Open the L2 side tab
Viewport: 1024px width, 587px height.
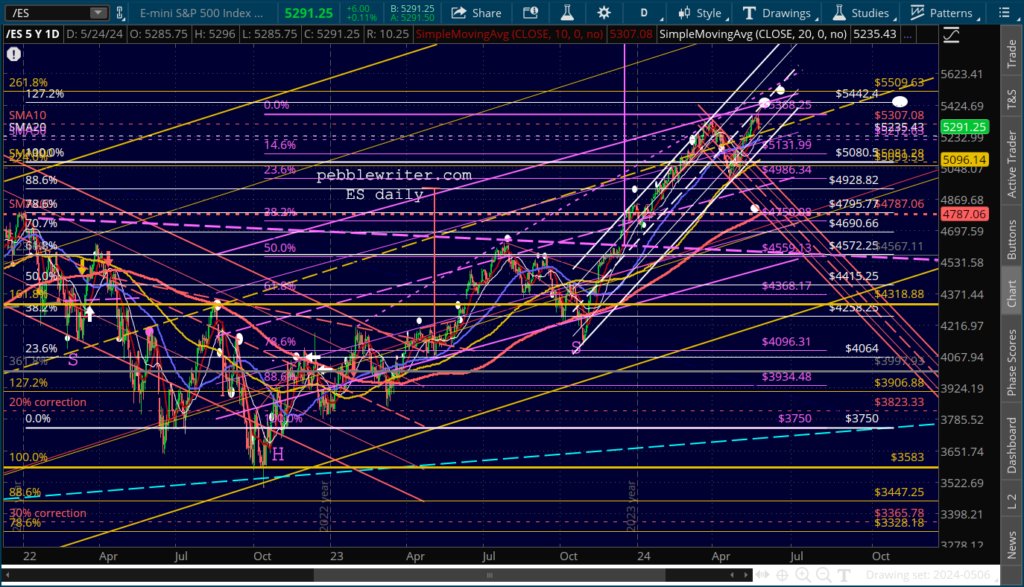click(x=1012, y=501)
